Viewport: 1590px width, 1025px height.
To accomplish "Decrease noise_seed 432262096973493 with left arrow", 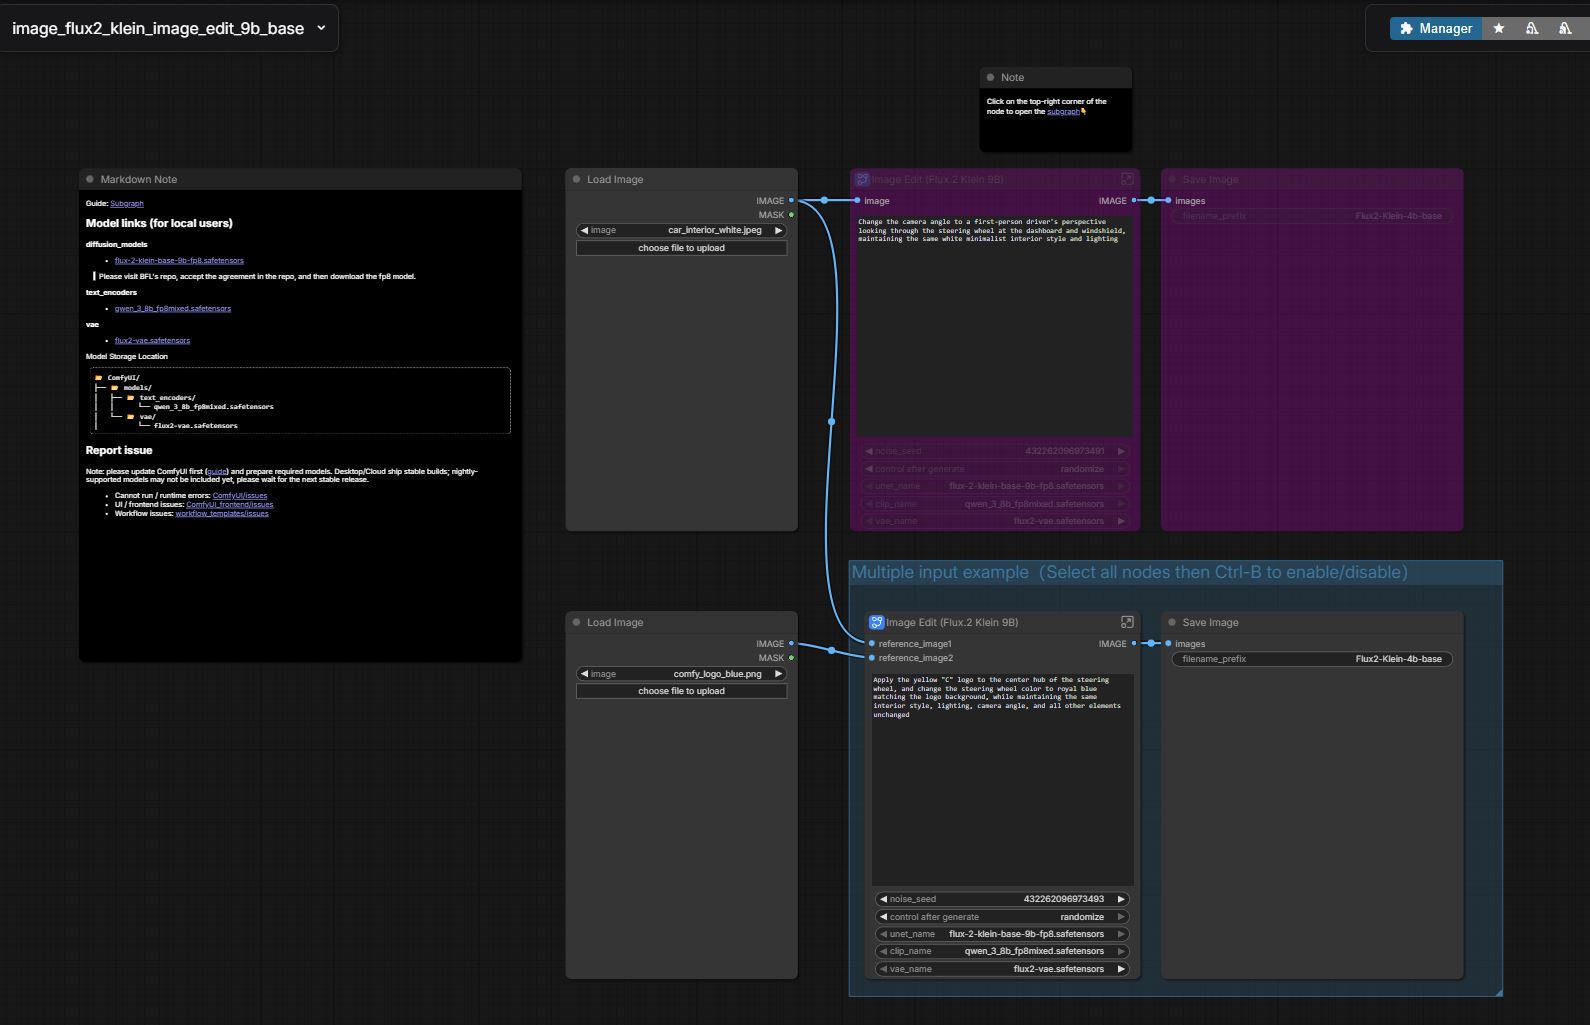I will coord(883,899).
